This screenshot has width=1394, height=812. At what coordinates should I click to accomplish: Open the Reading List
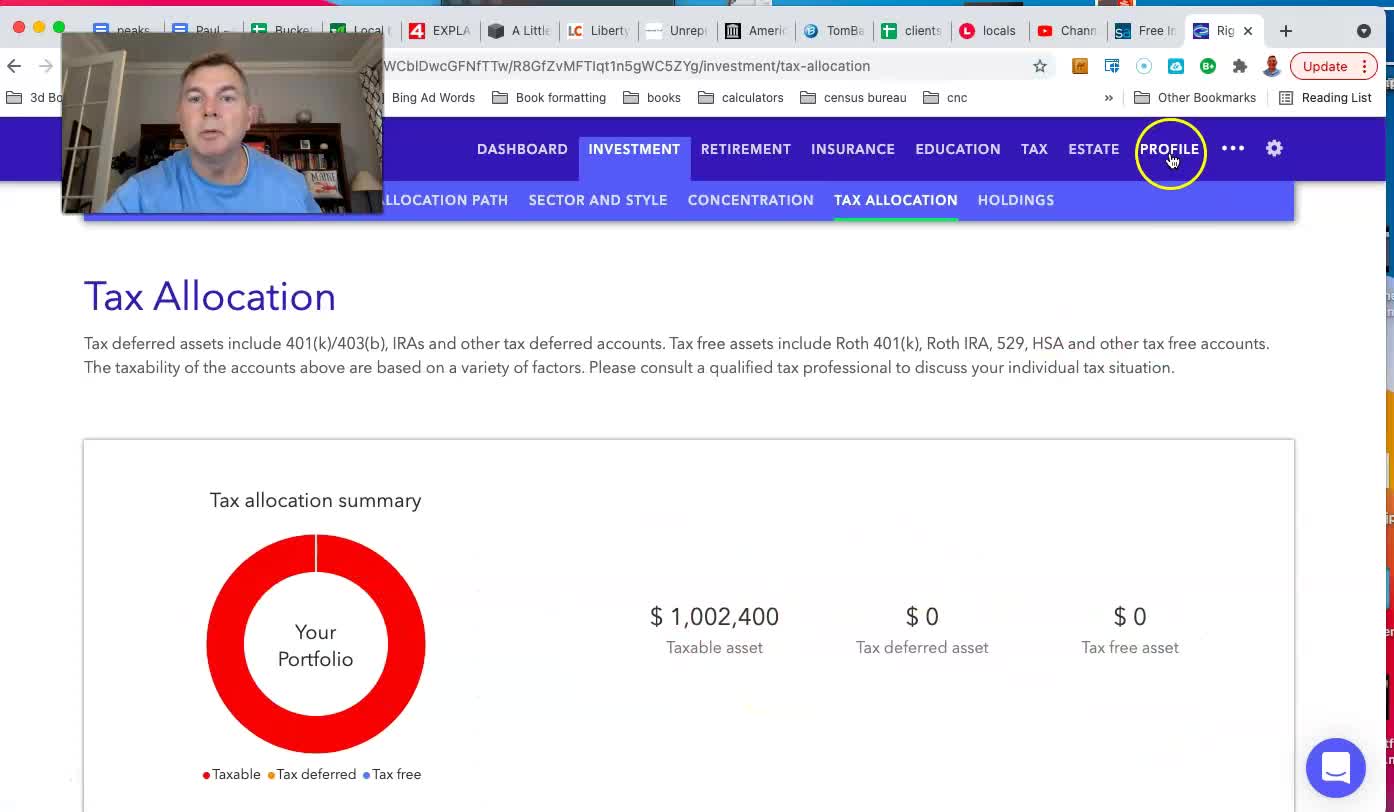(x=1325, y=98)
